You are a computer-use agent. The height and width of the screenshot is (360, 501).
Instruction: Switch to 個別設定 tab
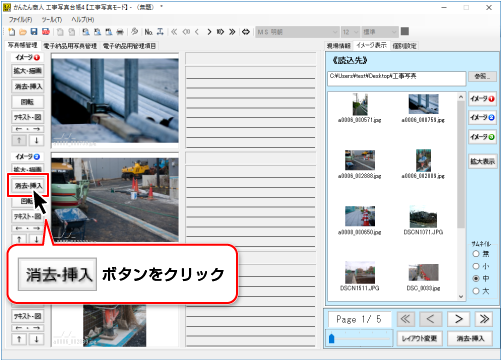[x=404, y=46]
